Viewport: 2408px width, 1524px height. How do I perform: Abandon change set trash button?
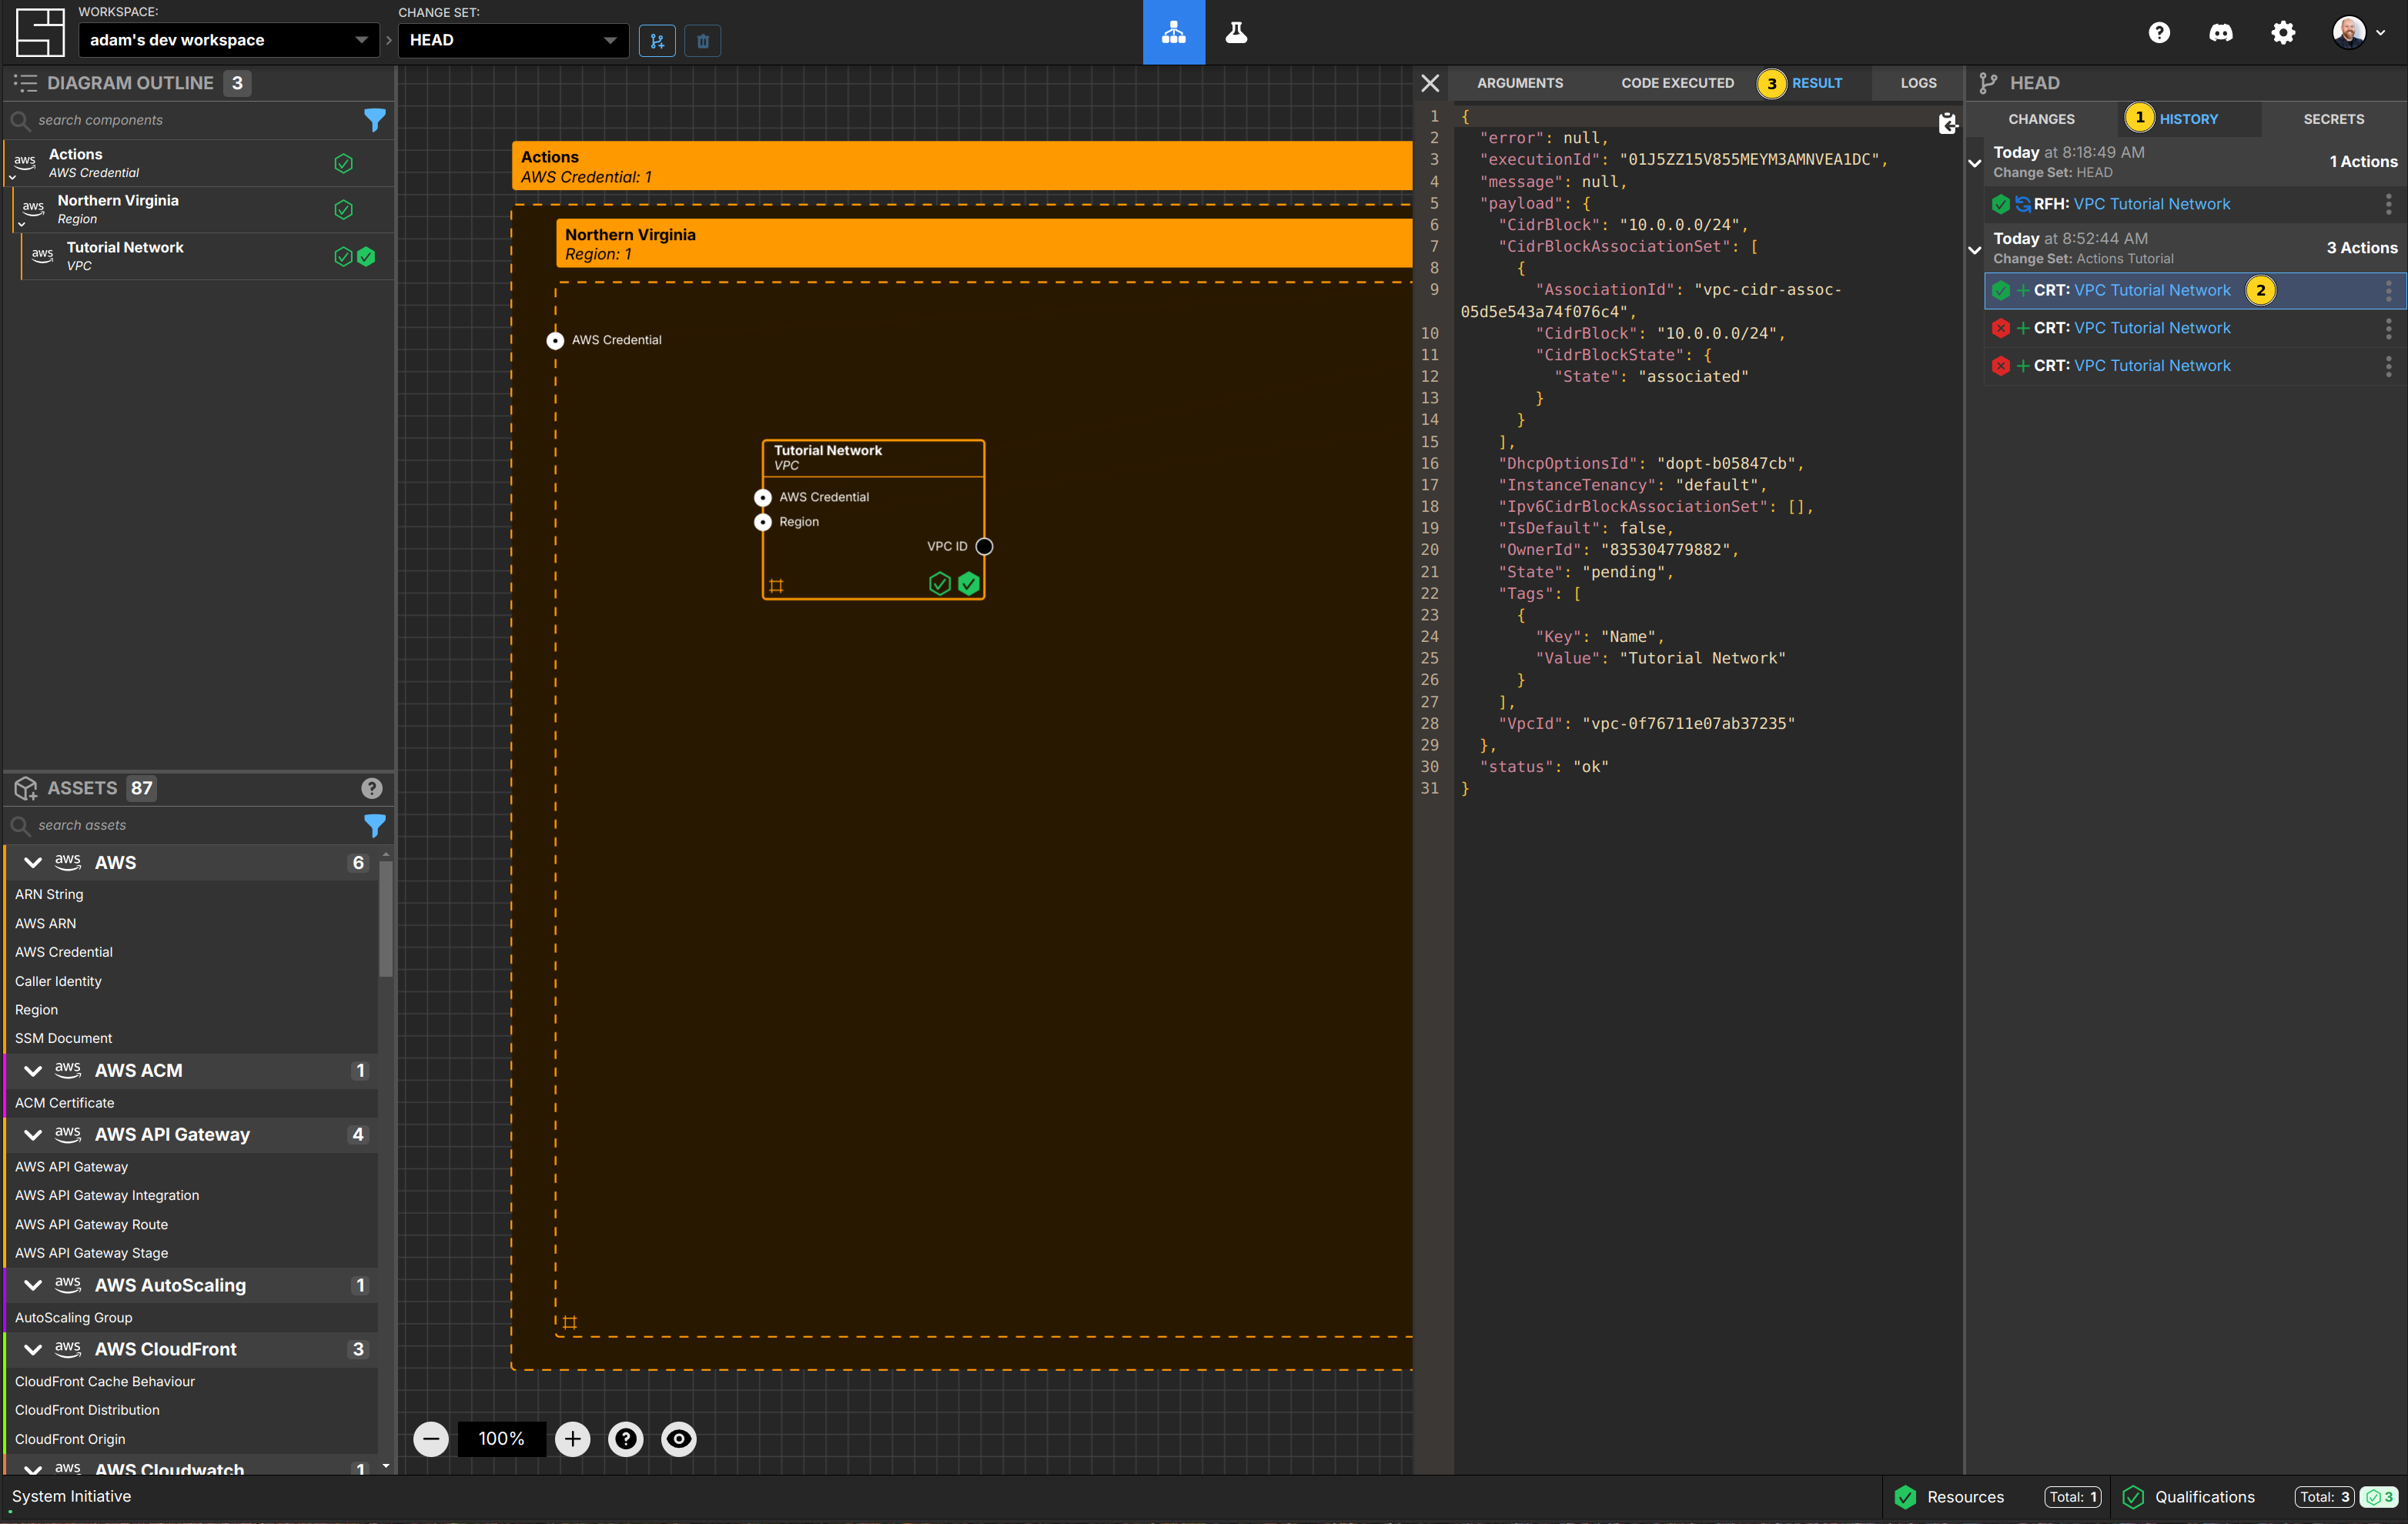[x=703, y=41]
